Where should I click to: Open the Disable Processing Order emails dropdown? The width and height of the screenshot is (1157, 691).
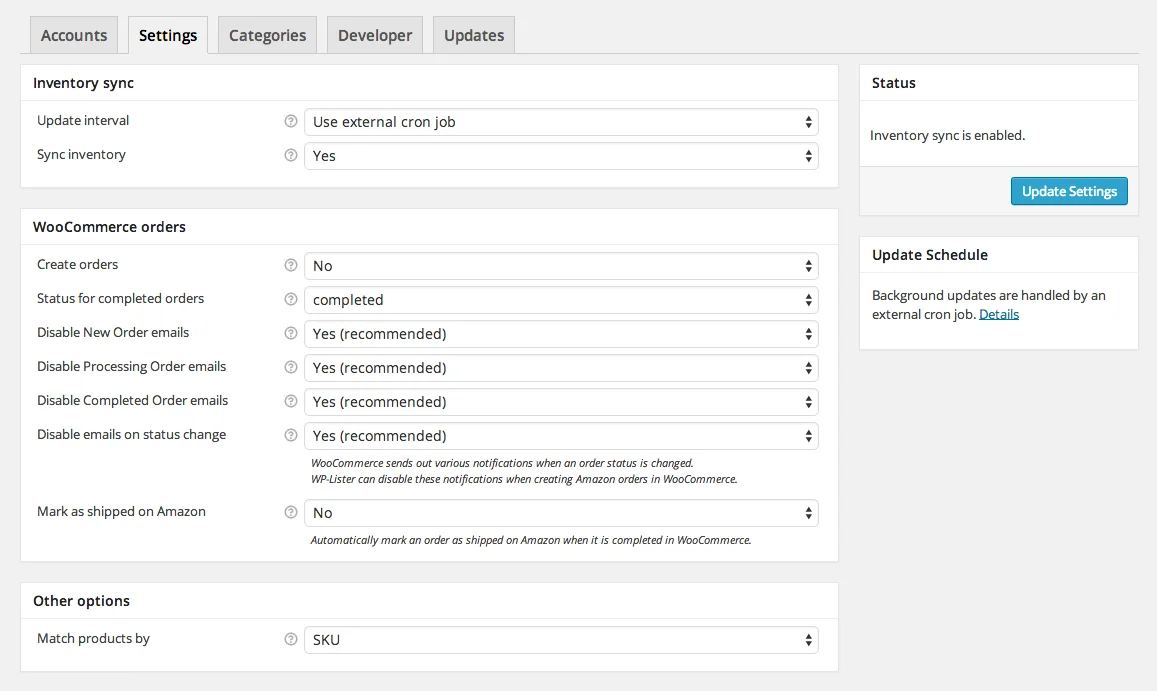pyautogui.click(x=561, y=367)
